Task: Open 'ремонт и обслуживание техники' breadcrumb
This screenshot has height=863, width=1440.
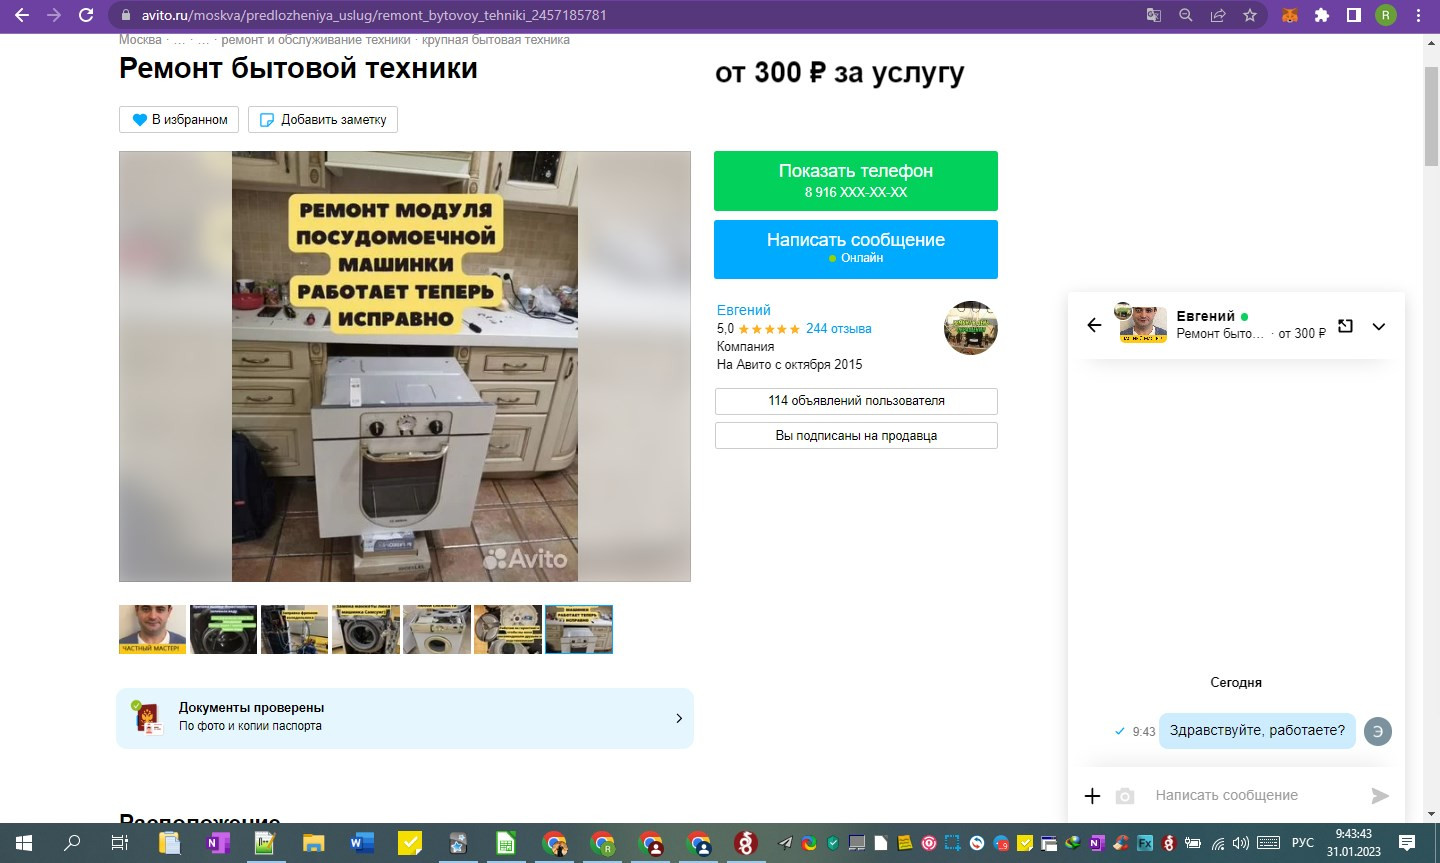Action: click(315, 40)
